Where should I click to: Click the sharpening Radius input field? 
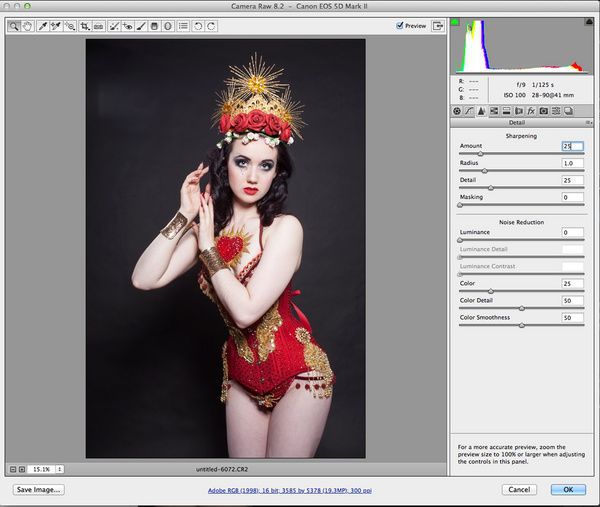572,163
